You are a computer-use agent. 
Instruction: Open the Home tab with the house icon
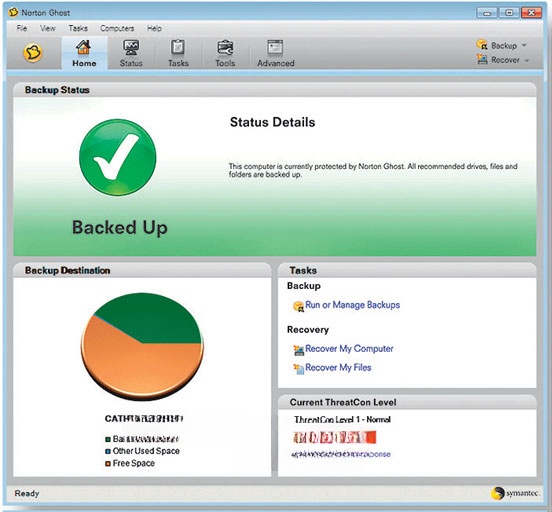pyautogui.click(x=83, y=48)
